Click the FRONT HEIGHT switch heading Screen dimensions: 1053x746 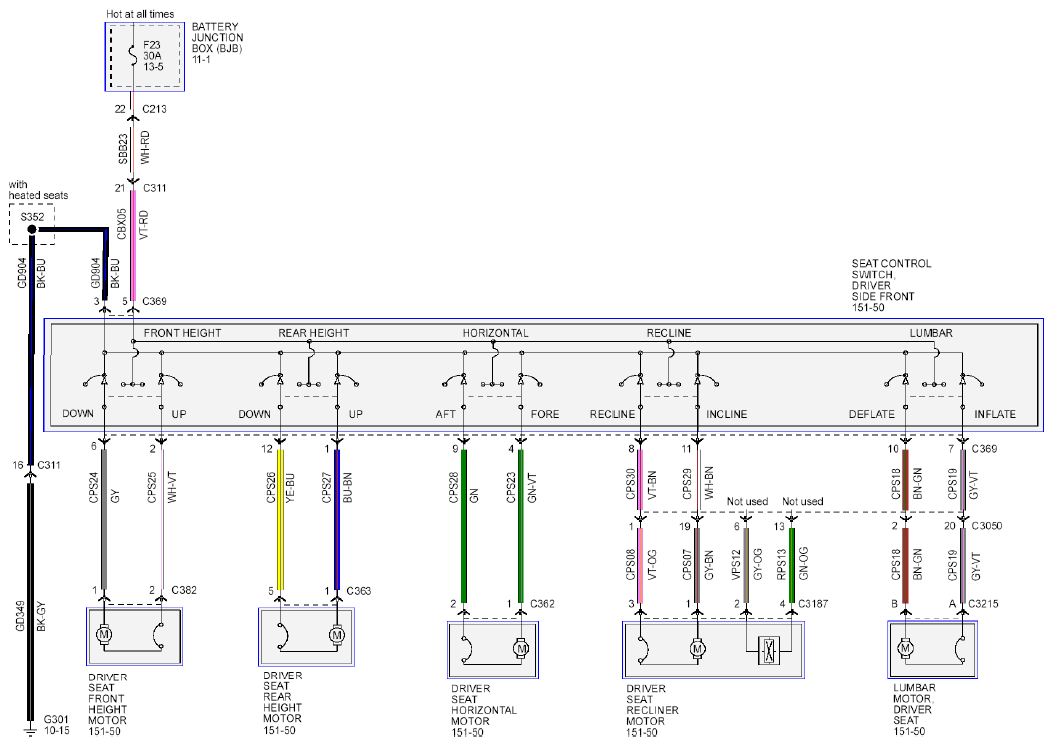point(182,333)
